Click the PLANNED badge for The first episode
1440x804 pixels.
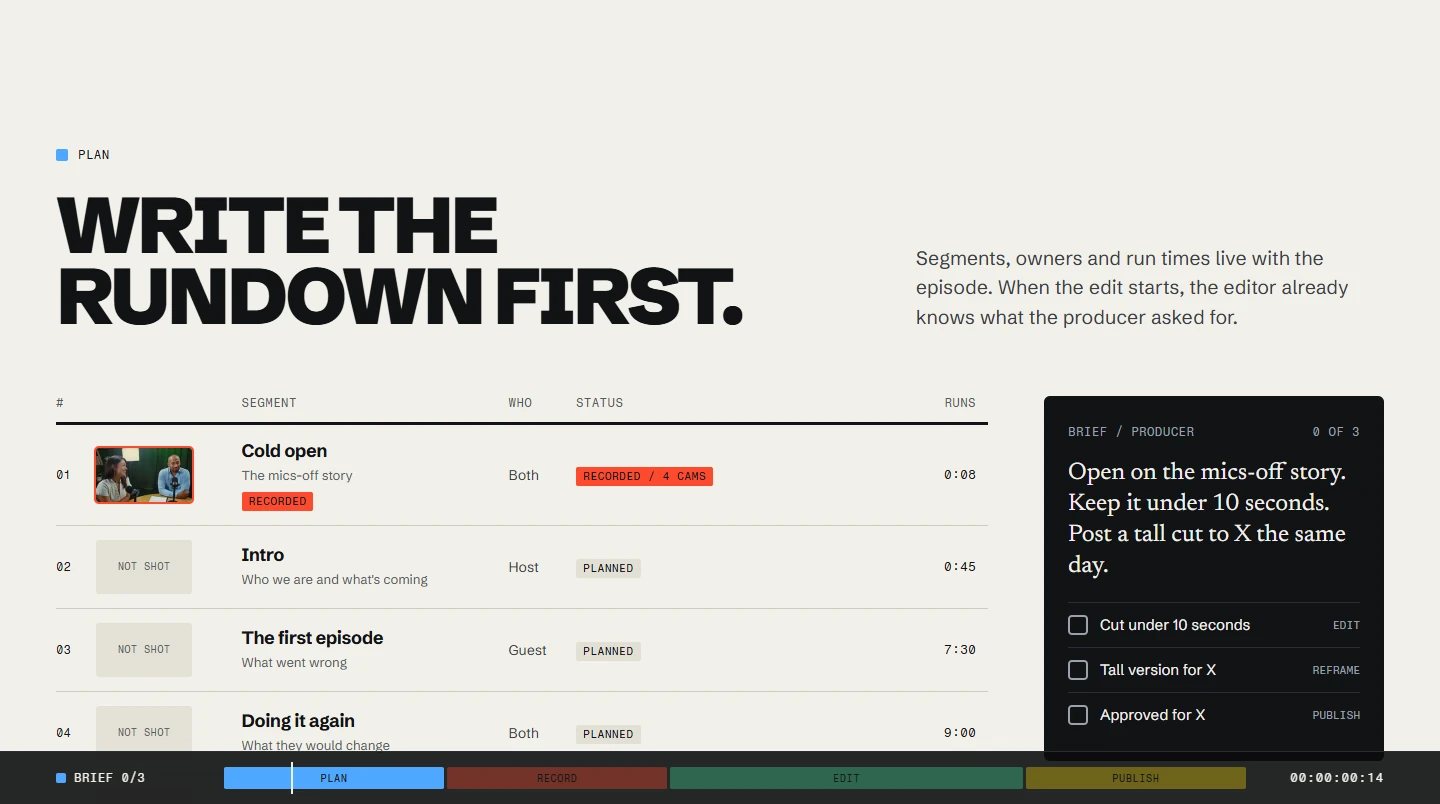[608, 651]
